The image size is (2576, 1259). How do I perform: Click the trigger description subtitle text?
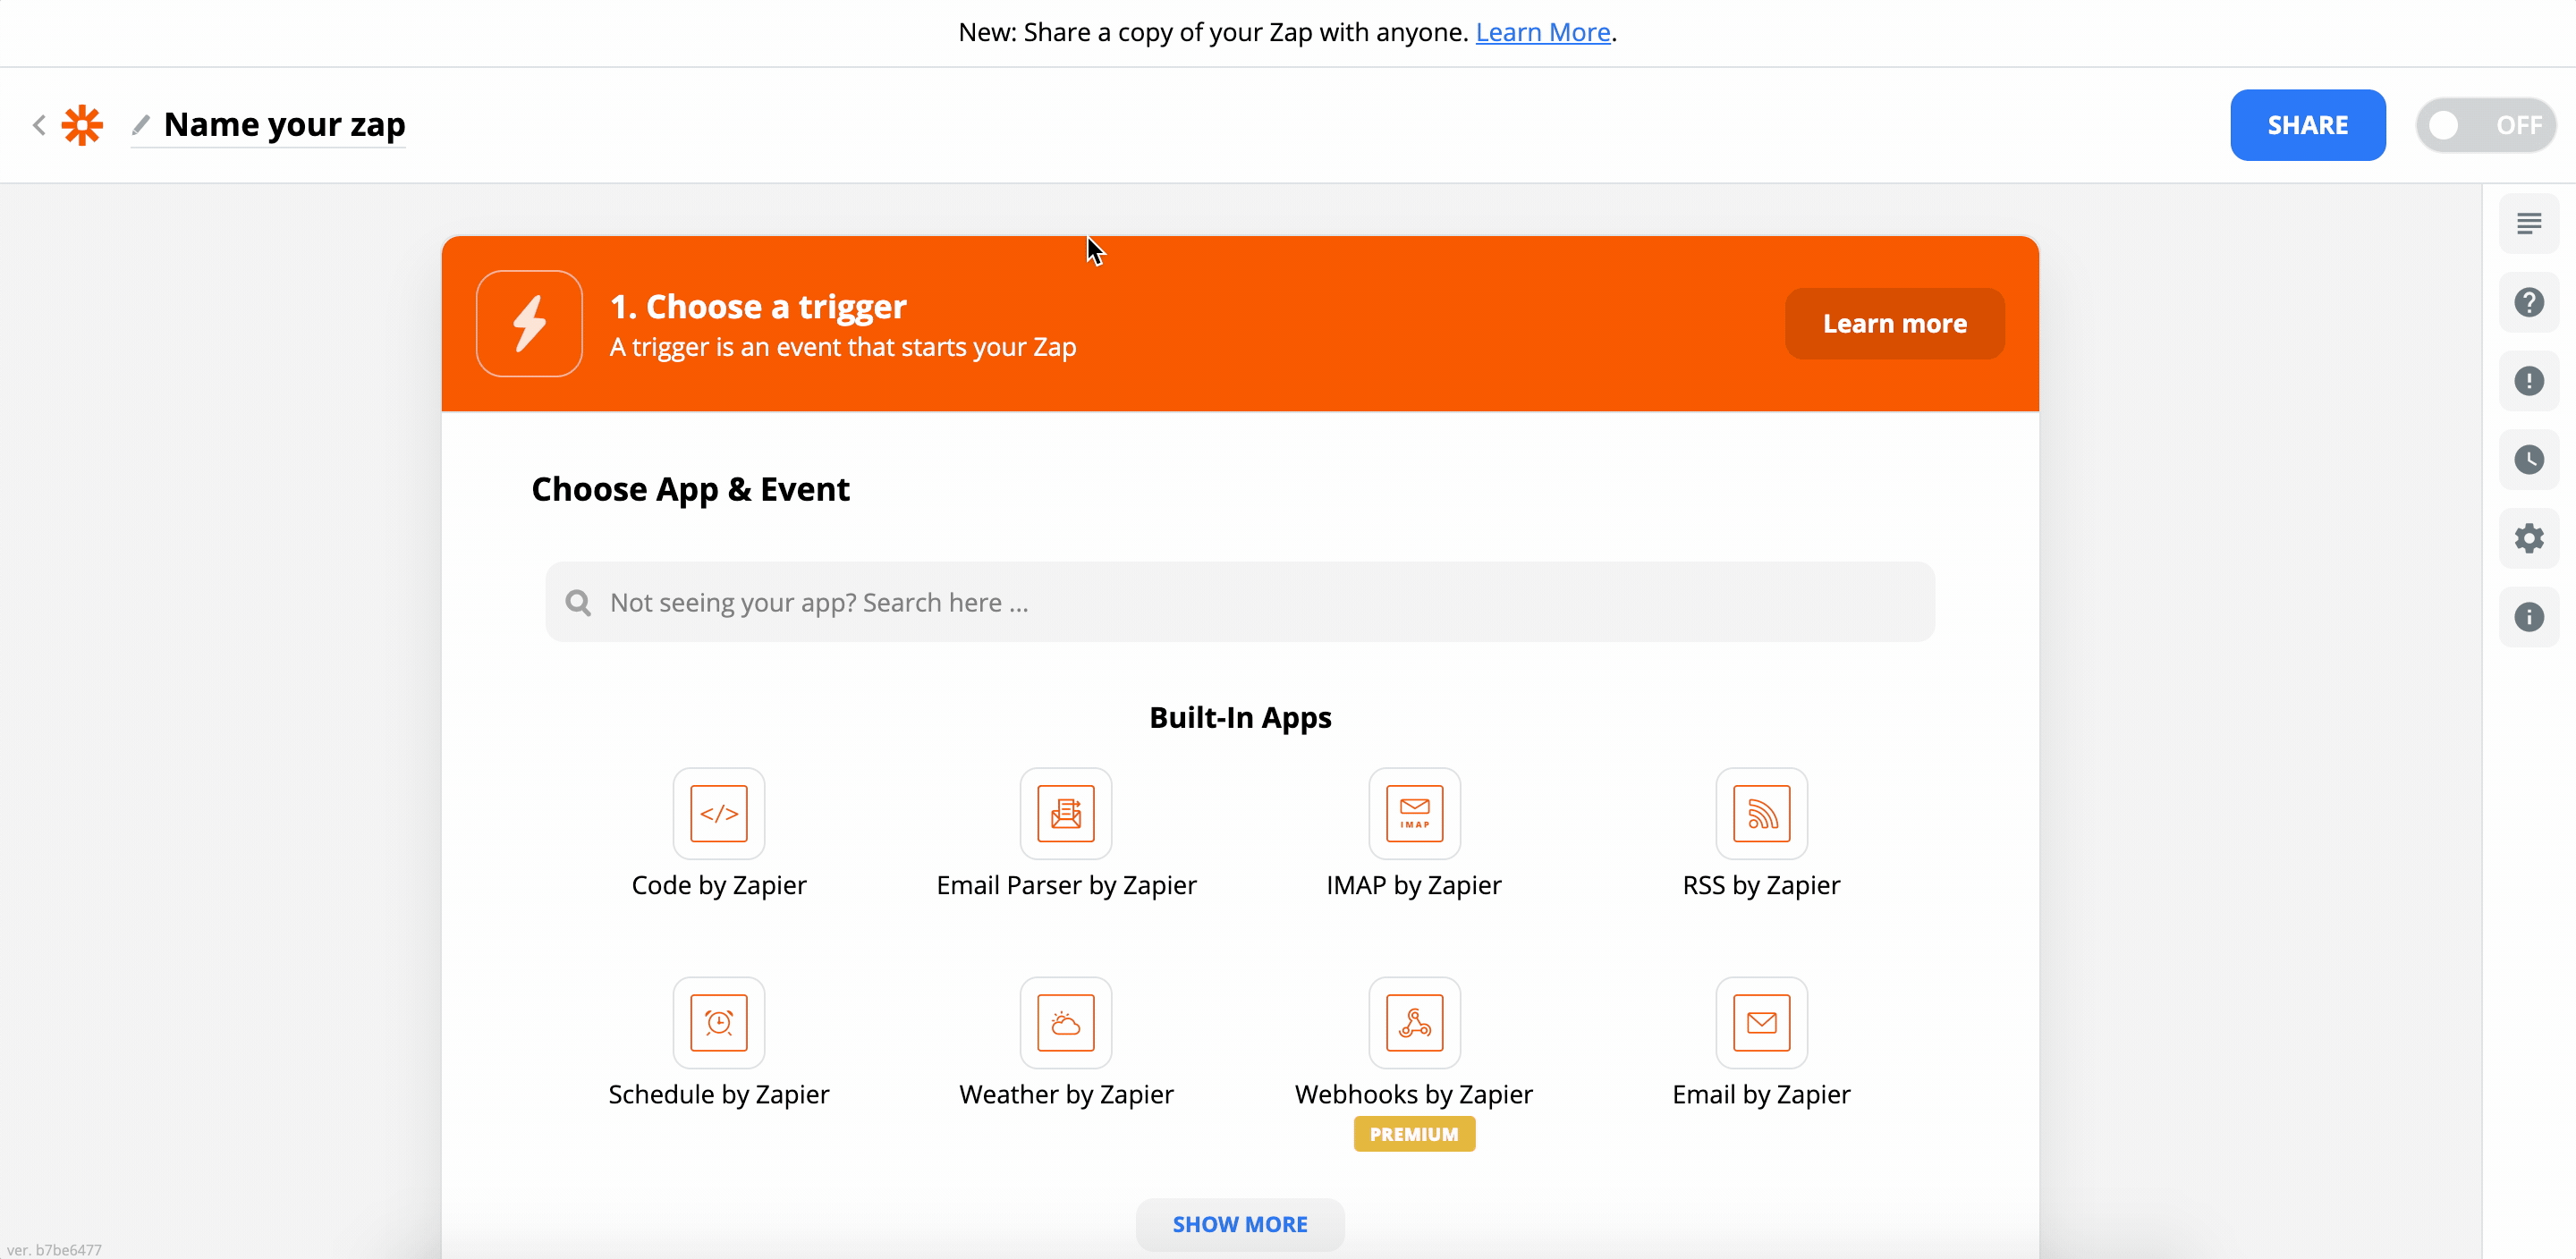click(843, 347)
